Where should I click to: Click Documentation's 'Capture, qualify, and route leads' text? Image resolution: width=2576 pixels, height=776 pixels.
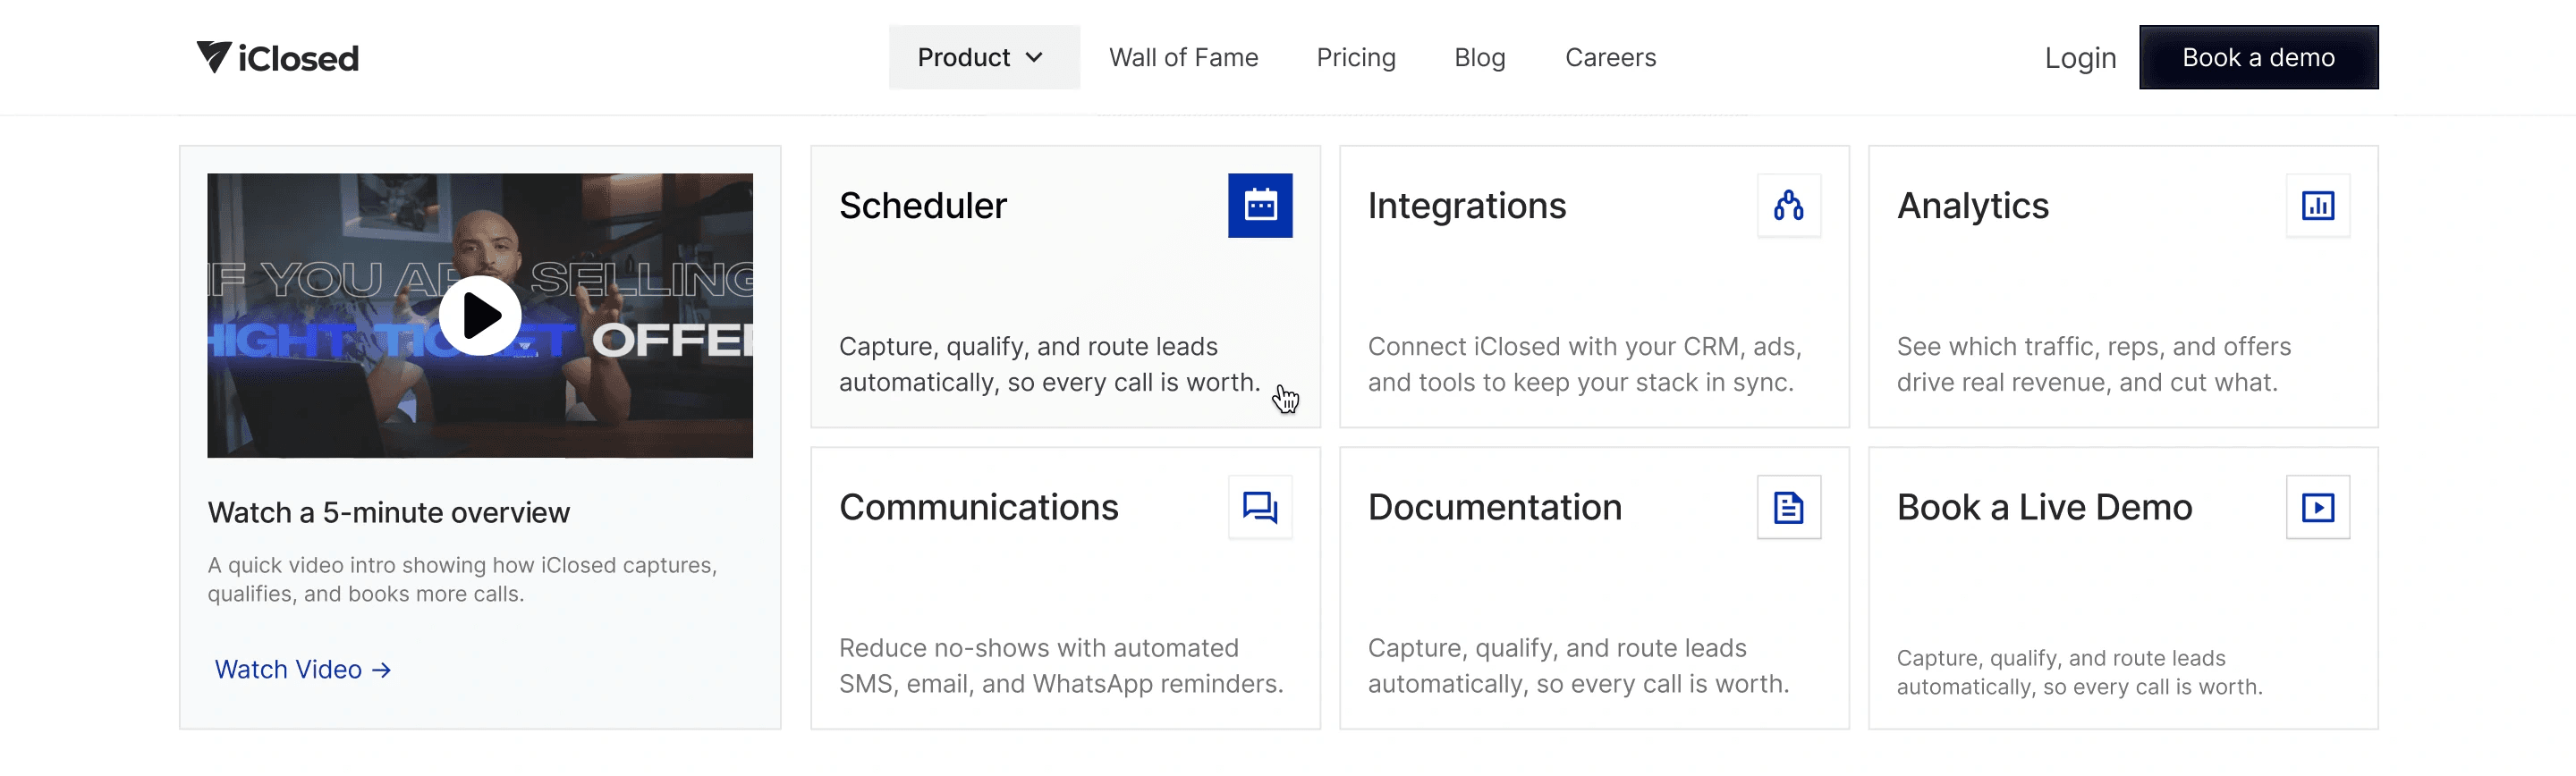[1578, 666]
